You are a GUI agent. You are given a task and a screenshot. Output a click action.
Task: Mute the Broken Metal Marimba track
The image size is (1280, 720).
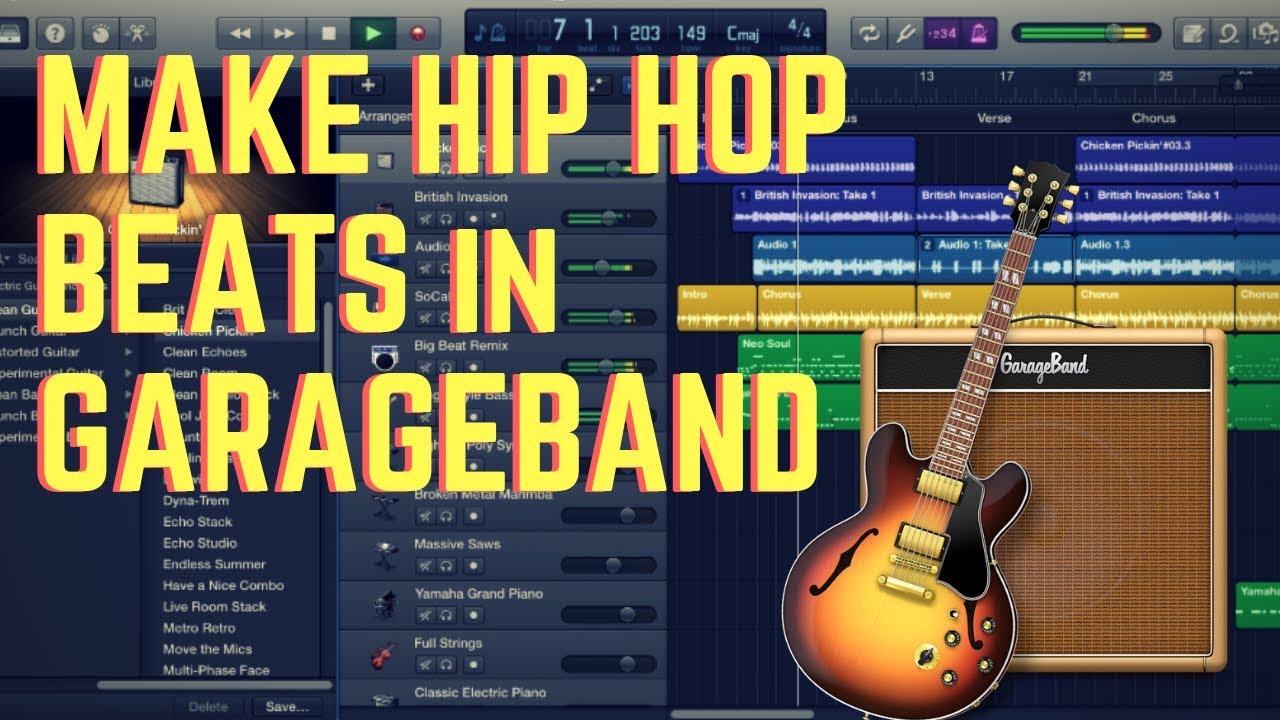coord(424,515)
